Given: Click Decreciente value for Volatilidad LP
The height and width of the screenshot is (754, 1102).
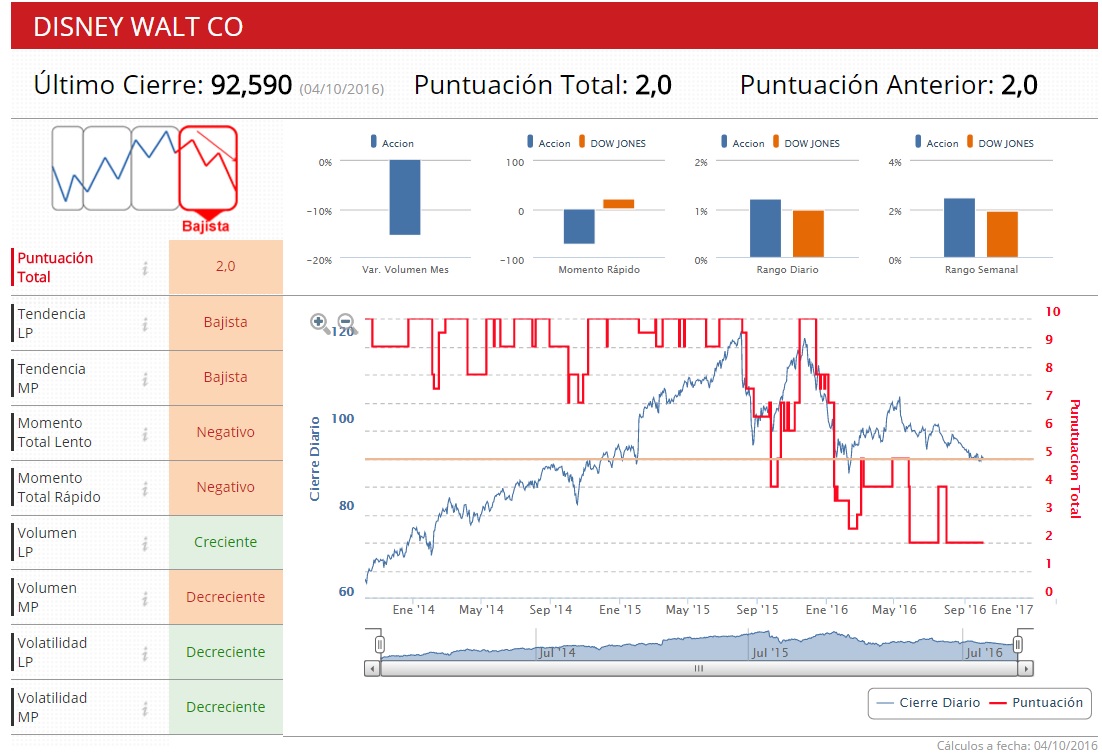Looking at the screenshot, I should point(226,652).
